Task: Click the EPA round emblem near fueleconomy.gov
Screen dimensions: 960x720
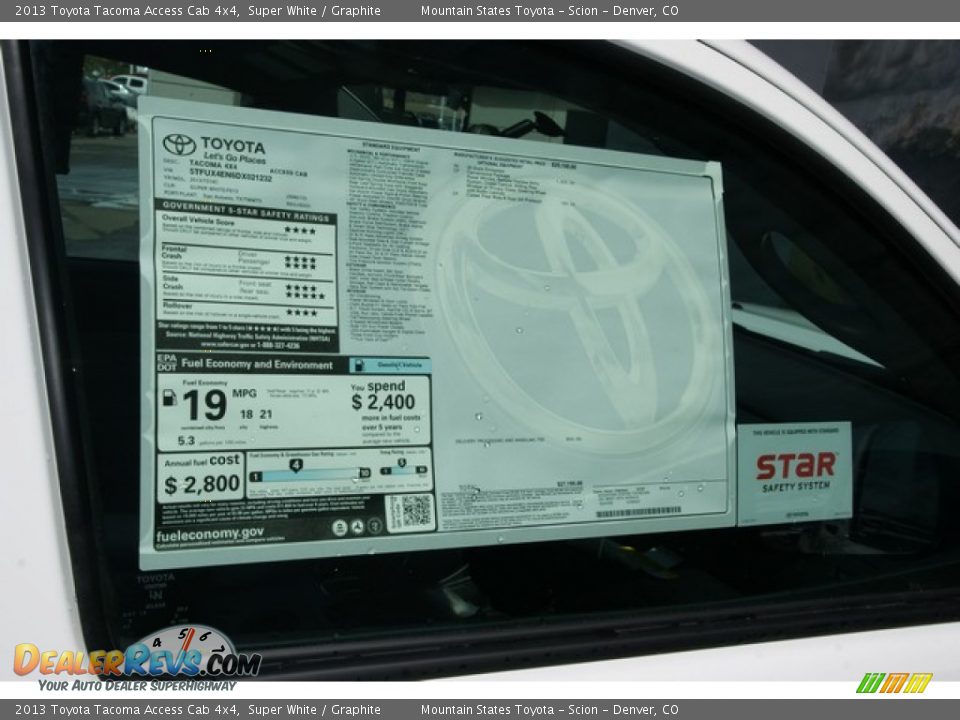Action: point(340,526)
